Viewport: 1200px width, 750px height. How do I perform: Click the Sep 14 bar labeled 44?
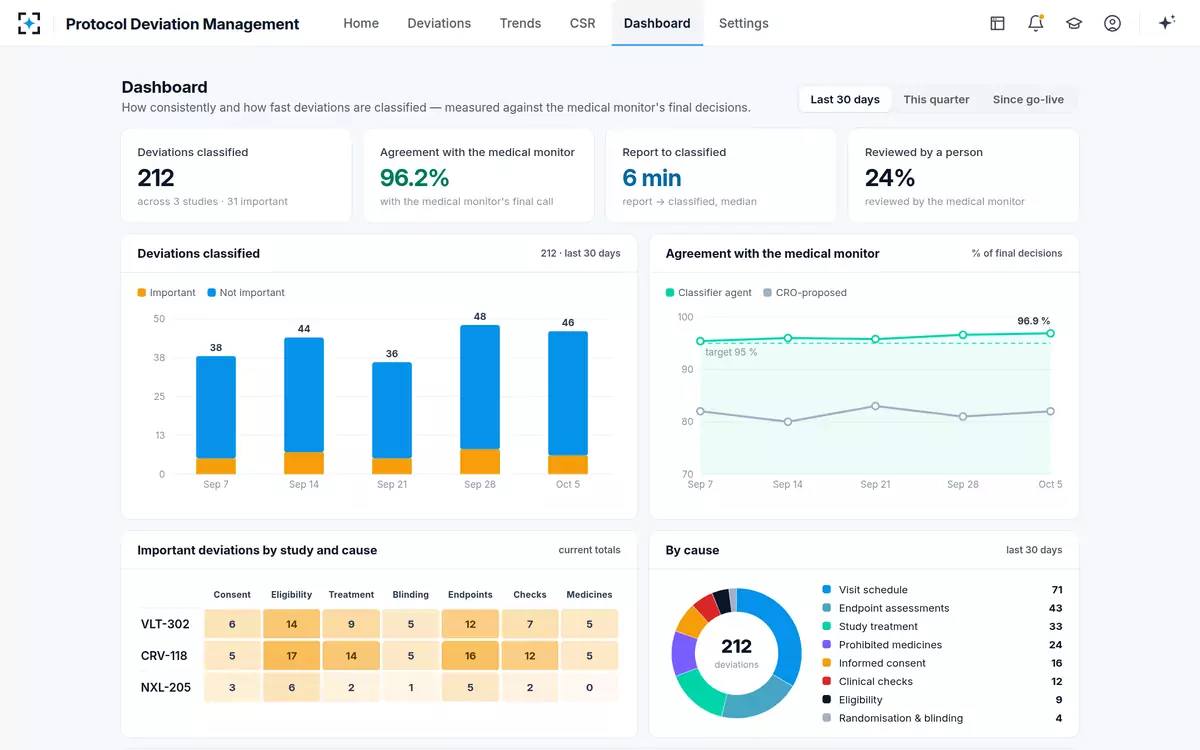304,406
